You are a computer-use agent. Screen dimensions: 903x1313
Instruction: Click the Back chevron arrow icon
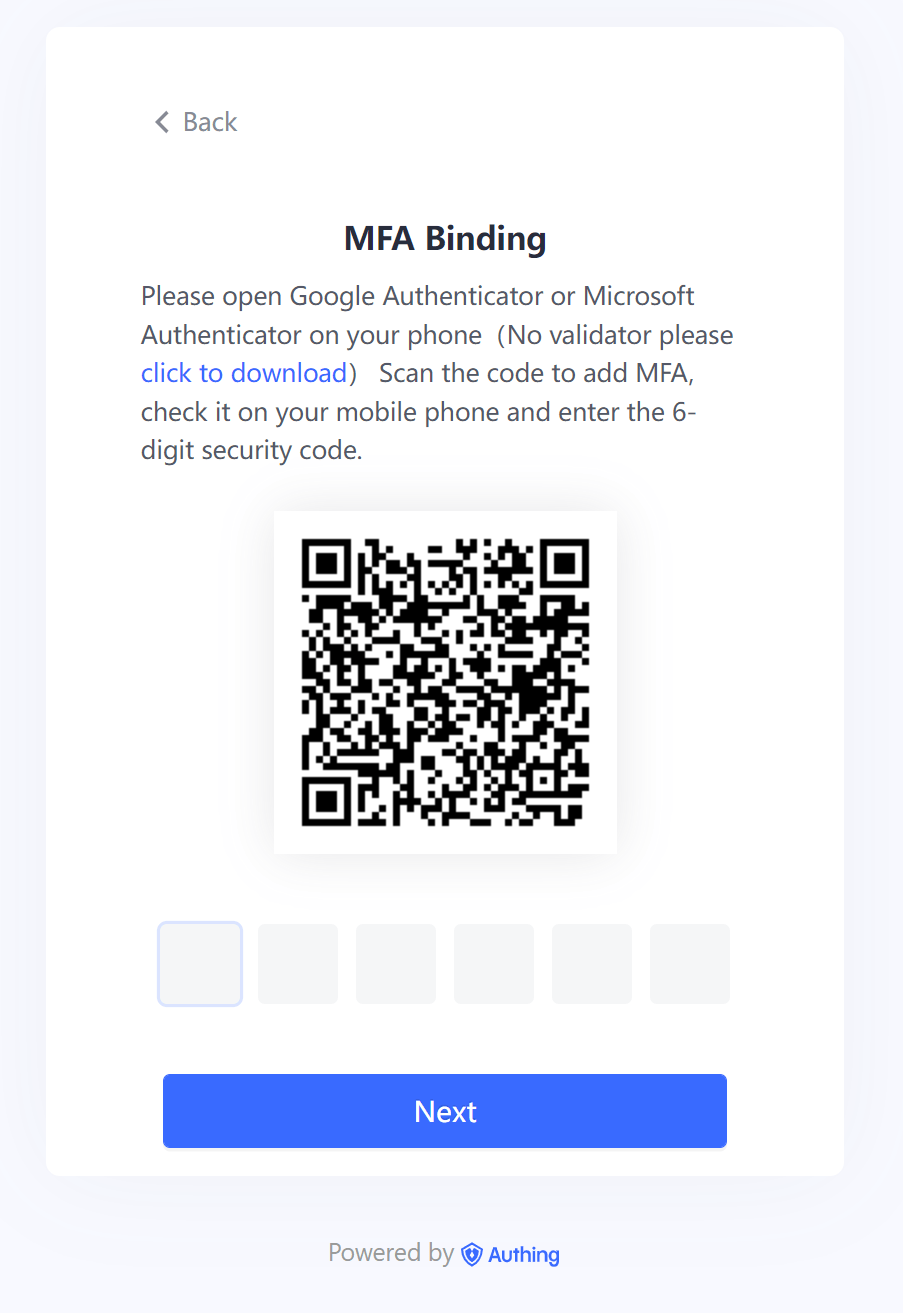click(162, 122)
